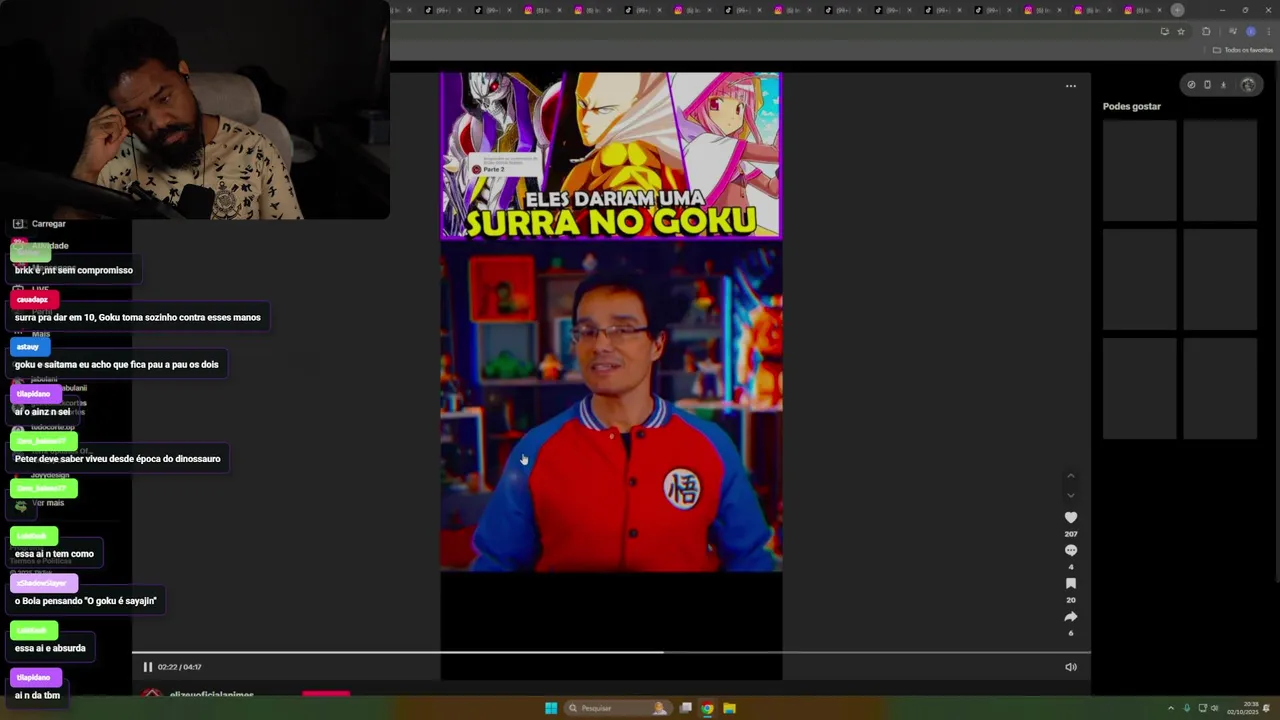Open comments with the speech bubble icon
Image resolution: width=1280 pixels, height=720 pixels.
pyautogui.click(x=1070, y=550)
